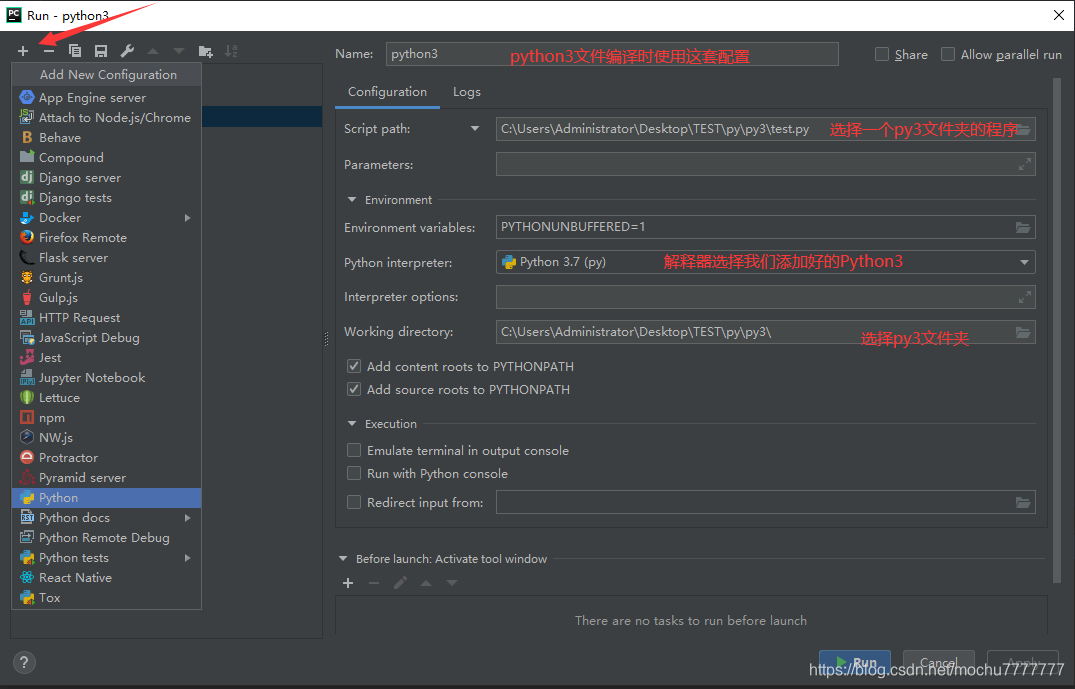1075x689 pixels.
Task: Select HTTP Request configuration type
Action: (106, 317)
